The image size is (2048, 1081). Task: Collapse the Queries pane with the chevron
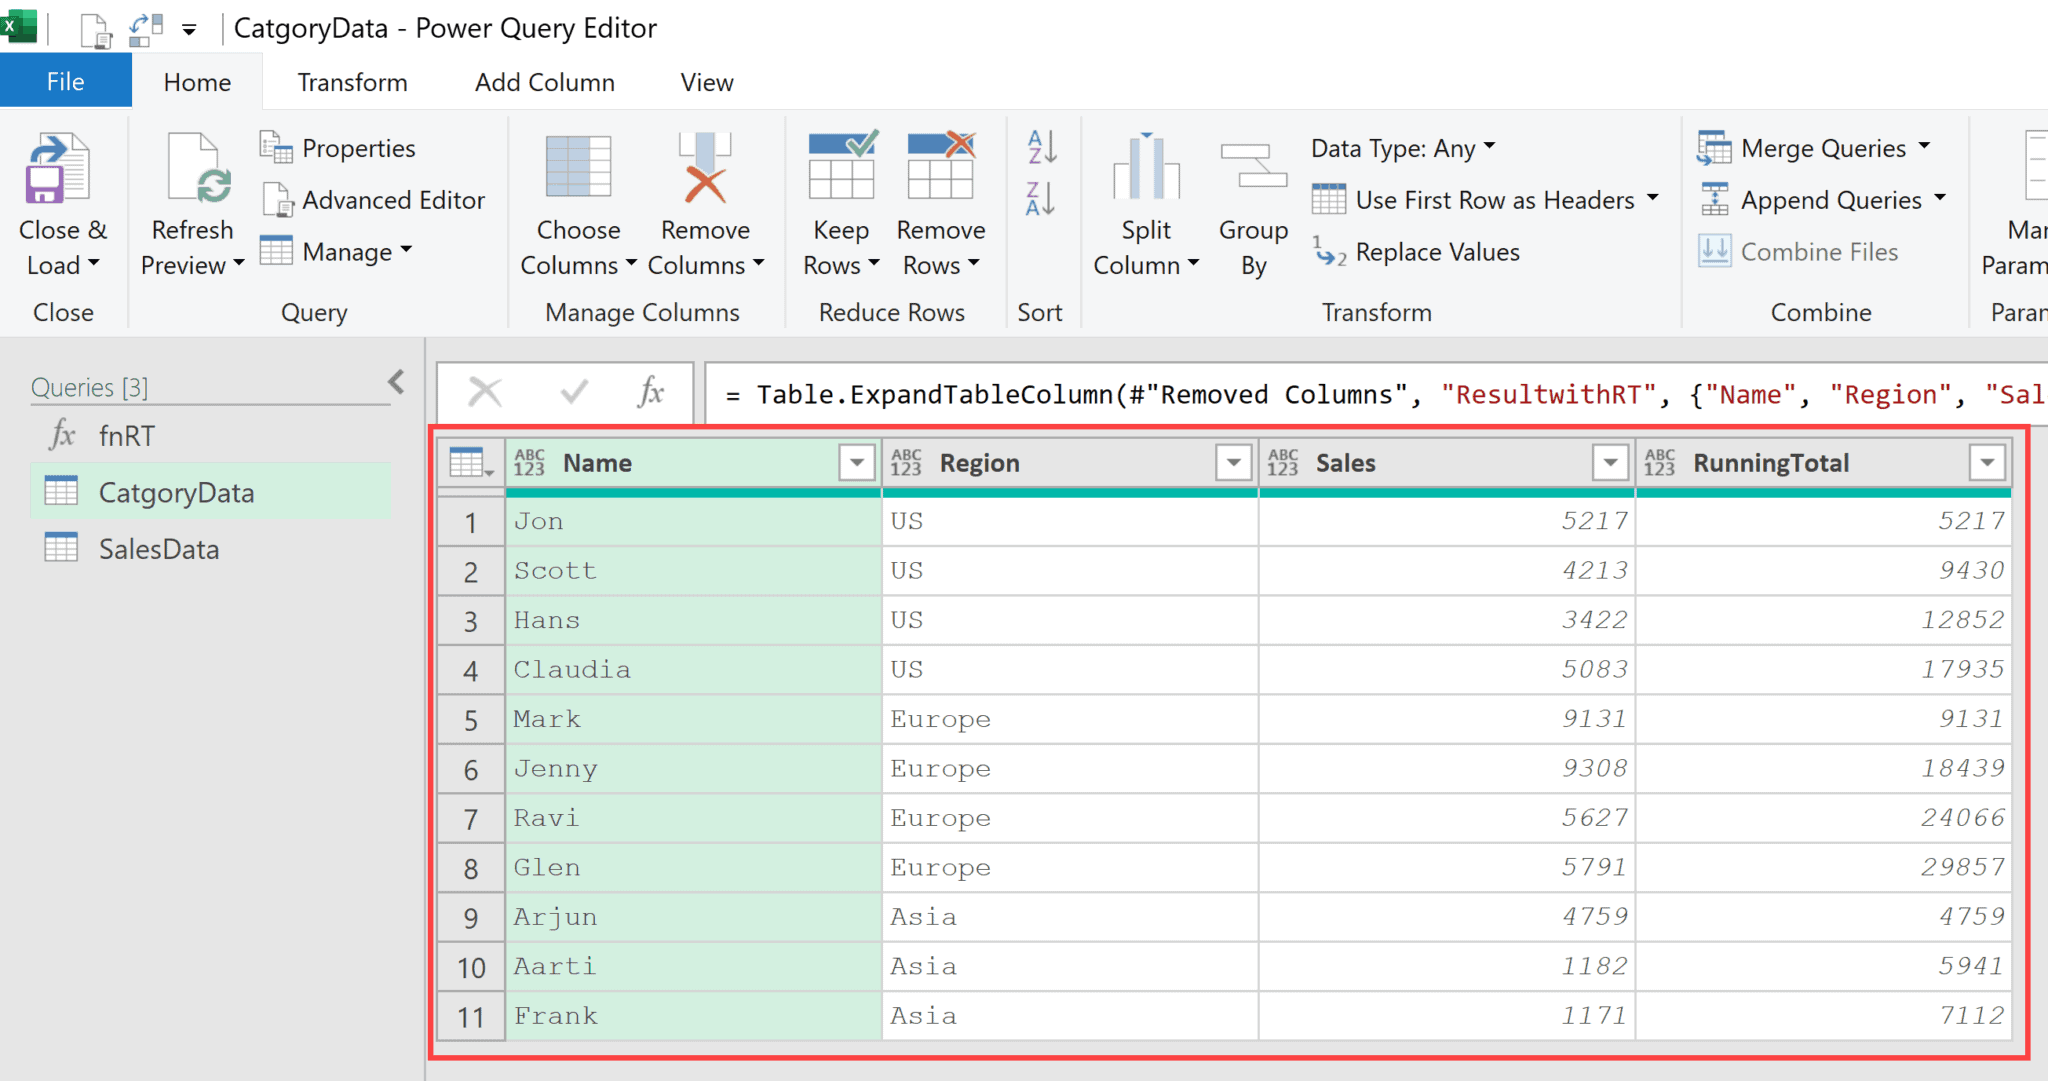pos(396,381)
